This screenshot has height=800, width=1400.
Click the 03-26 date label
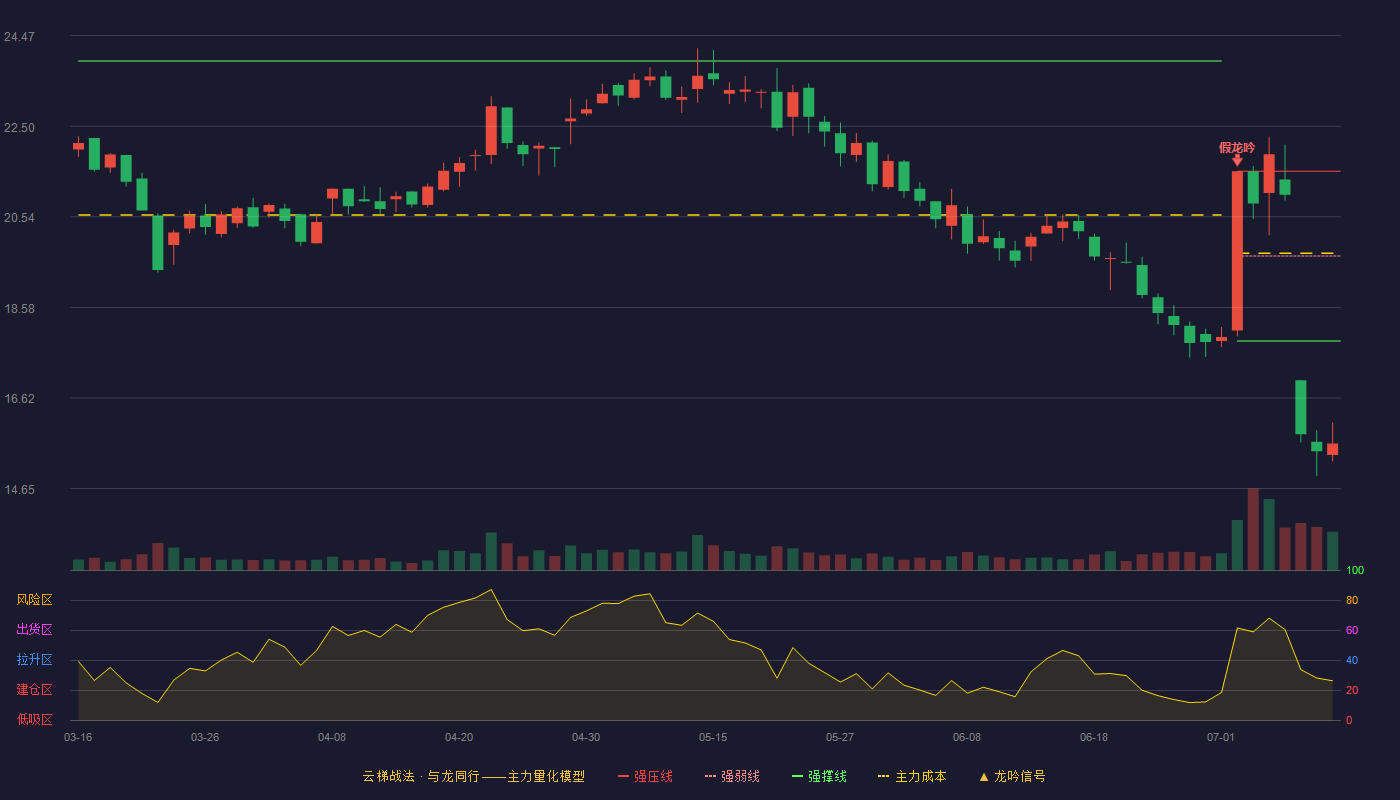(205, 737)
